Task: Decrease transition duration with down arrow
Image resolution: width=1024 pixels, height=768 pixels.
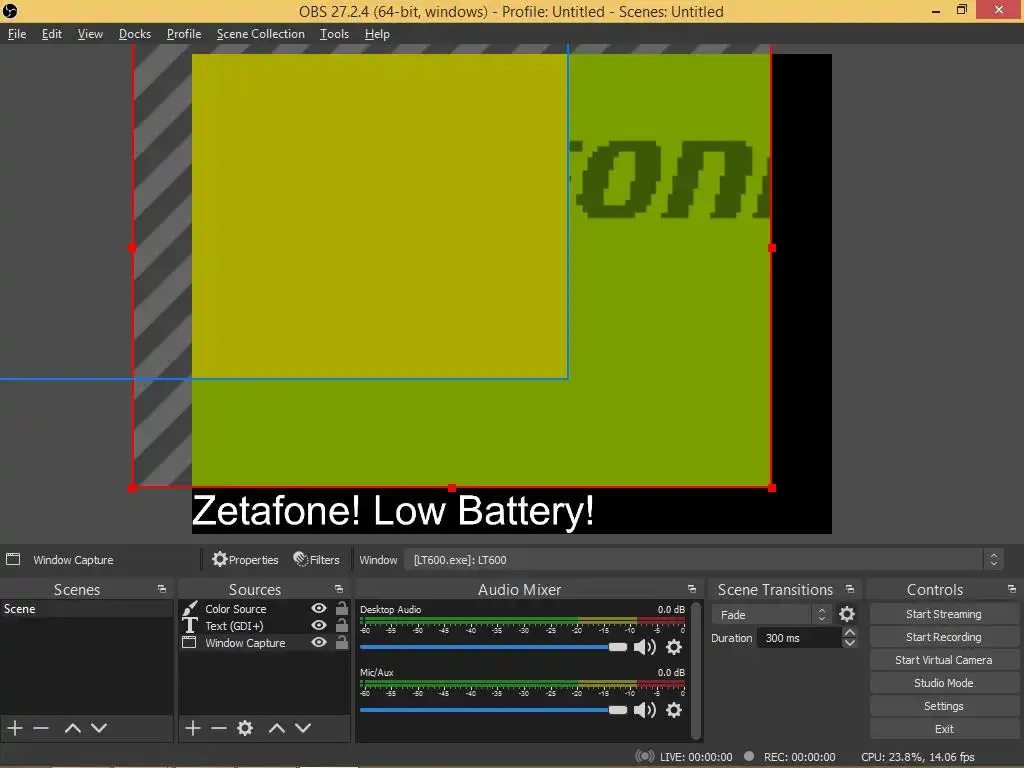Action: point(849,643)
